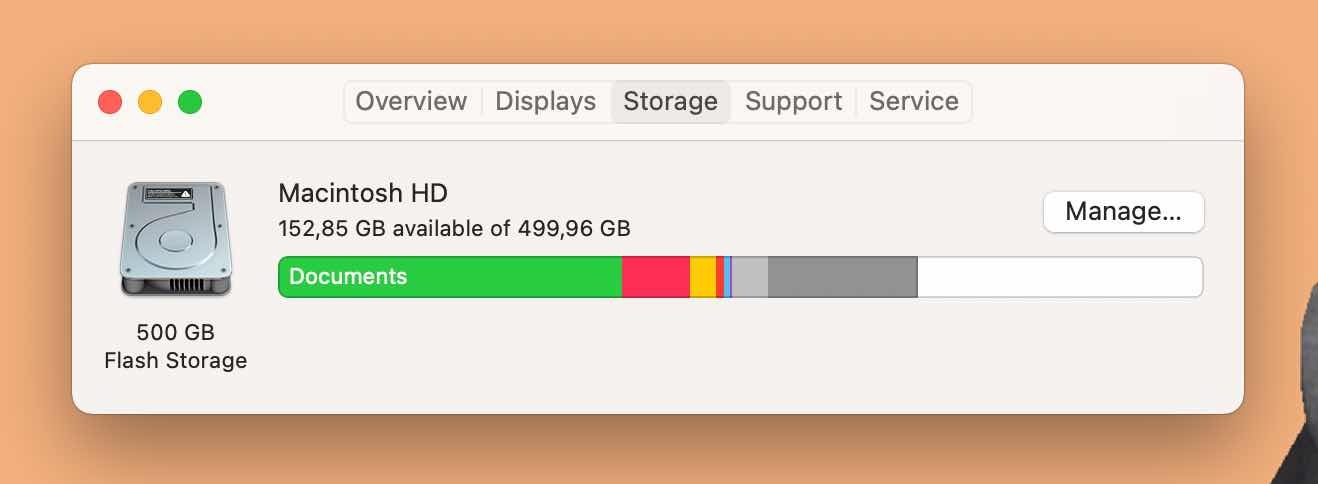This screenshot has width=1318, height=484.
Task: Click the Macintosh HD volume name
Action: point(362,193)
